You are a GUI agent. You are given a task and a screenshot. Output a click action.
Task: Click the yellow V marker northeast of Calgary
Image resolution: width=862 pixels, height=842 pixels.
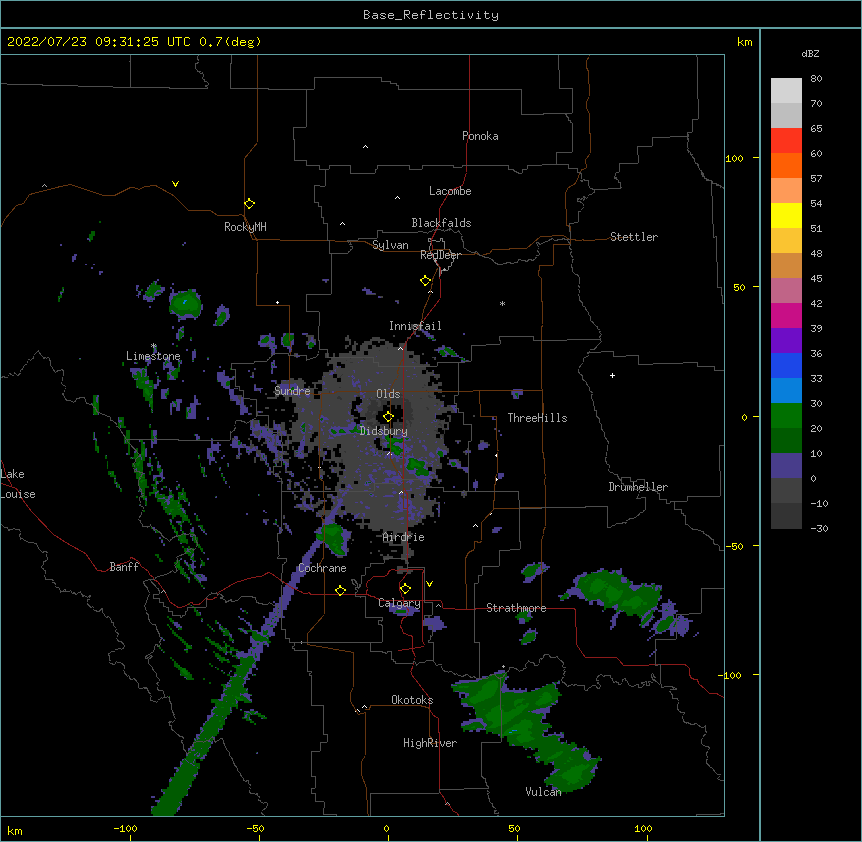coord(429,584)
